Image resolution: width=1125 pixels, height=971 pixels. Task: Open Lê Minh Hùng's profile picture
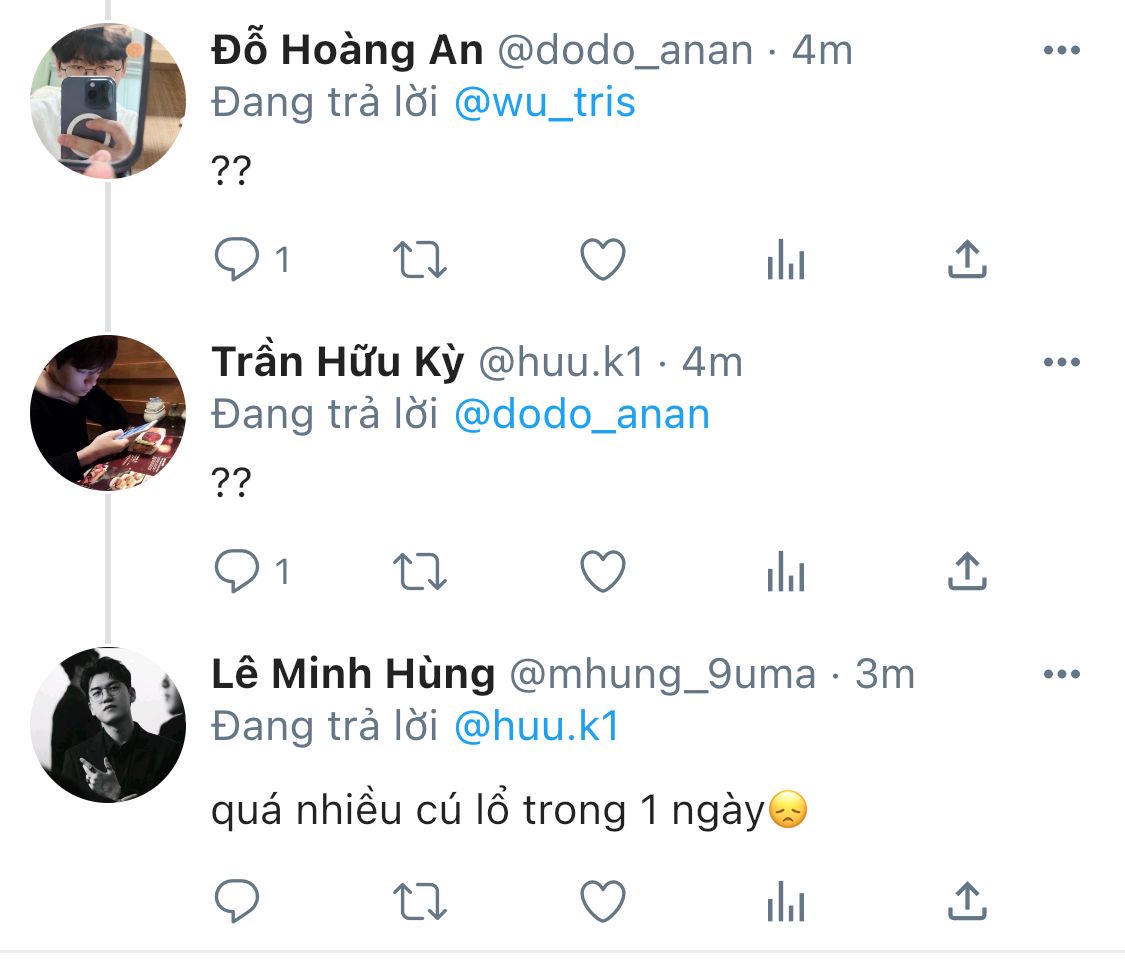pyautogui.click(x=108, y=725)
